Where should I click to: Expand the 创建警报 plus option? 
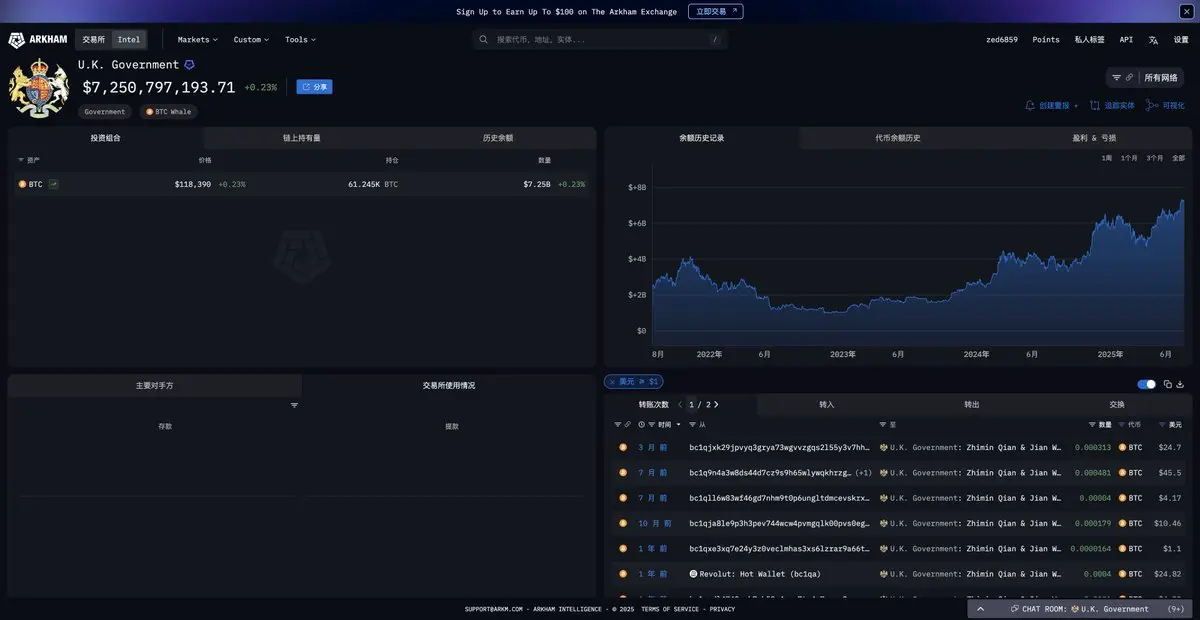(1076, 105)
